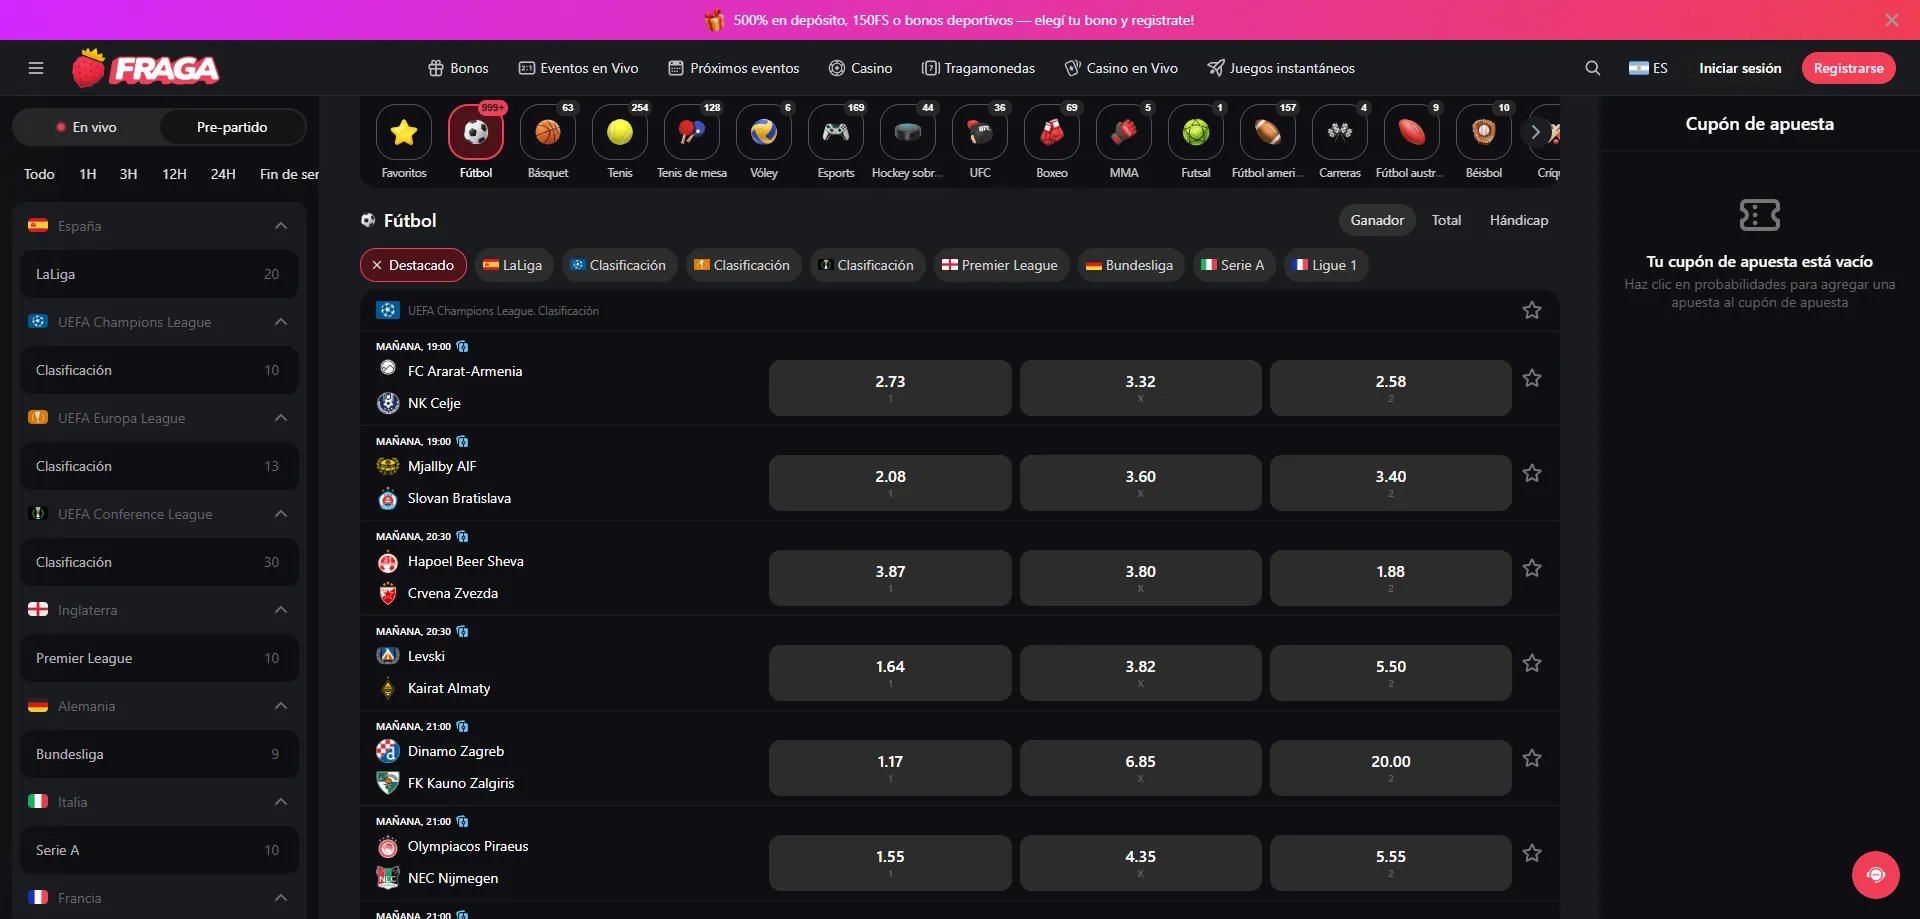Collapse the UEFA Europa League section
1920x919 pixels.
click(281, 418)
